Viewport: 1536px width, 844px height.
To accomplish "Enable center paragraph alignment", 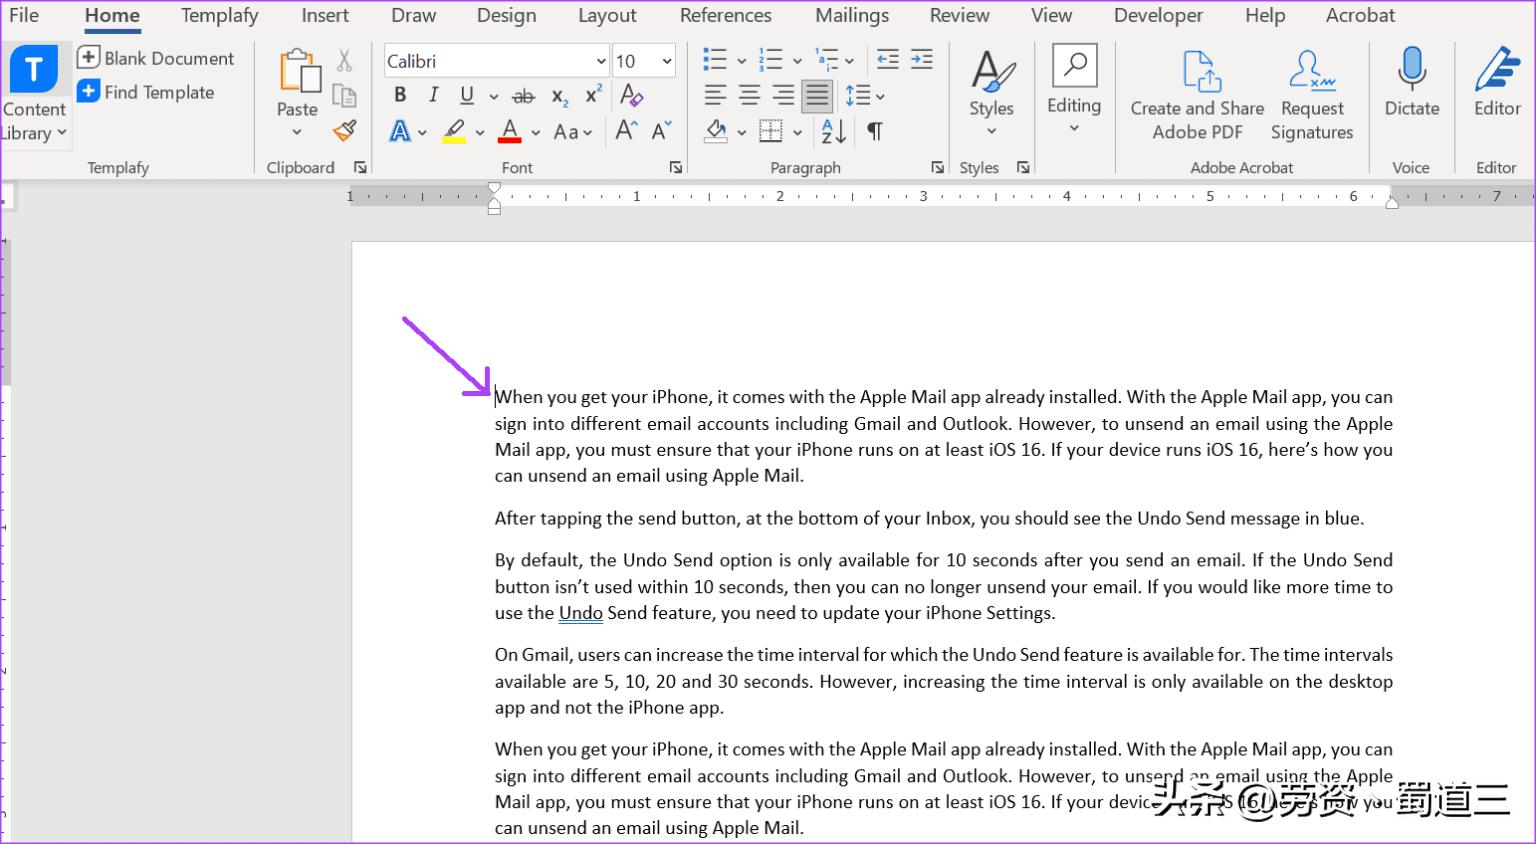I will pyautogui.click(x=749, y=95).
